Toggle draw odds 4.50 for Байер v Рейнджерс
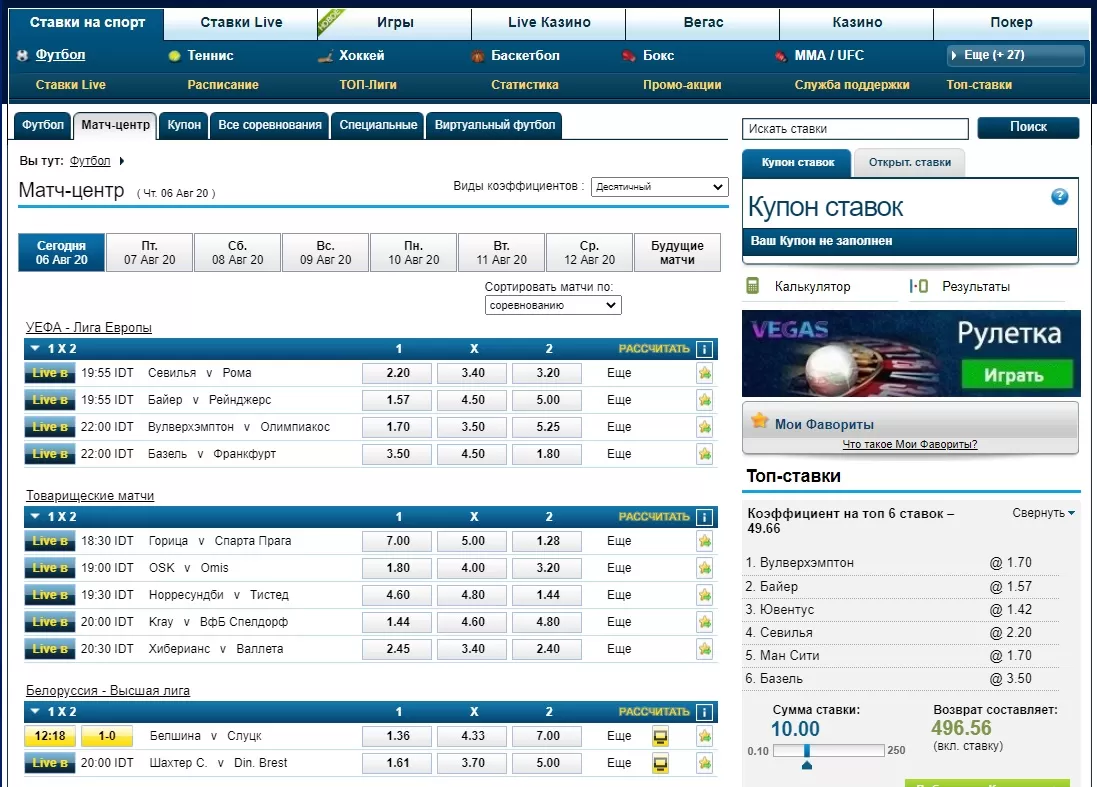The width and height of the screenshot is (1097, 787). coord(472,400)
